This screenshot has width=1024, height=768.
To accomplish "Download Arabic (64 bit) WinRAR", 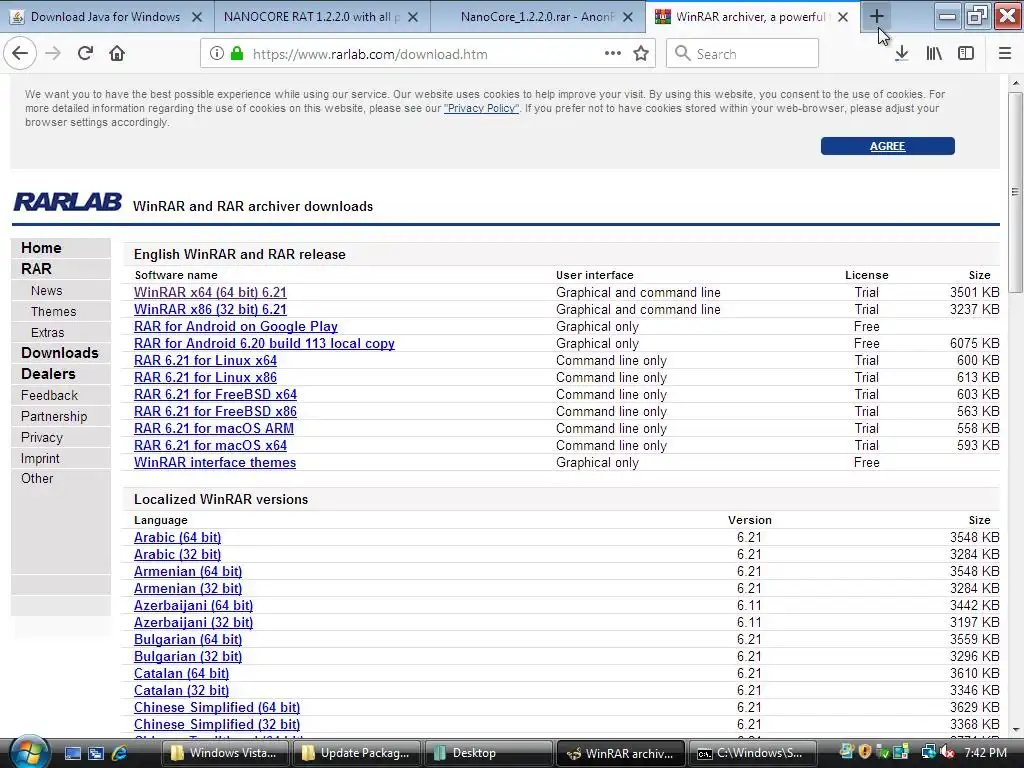I will [178, 537].
